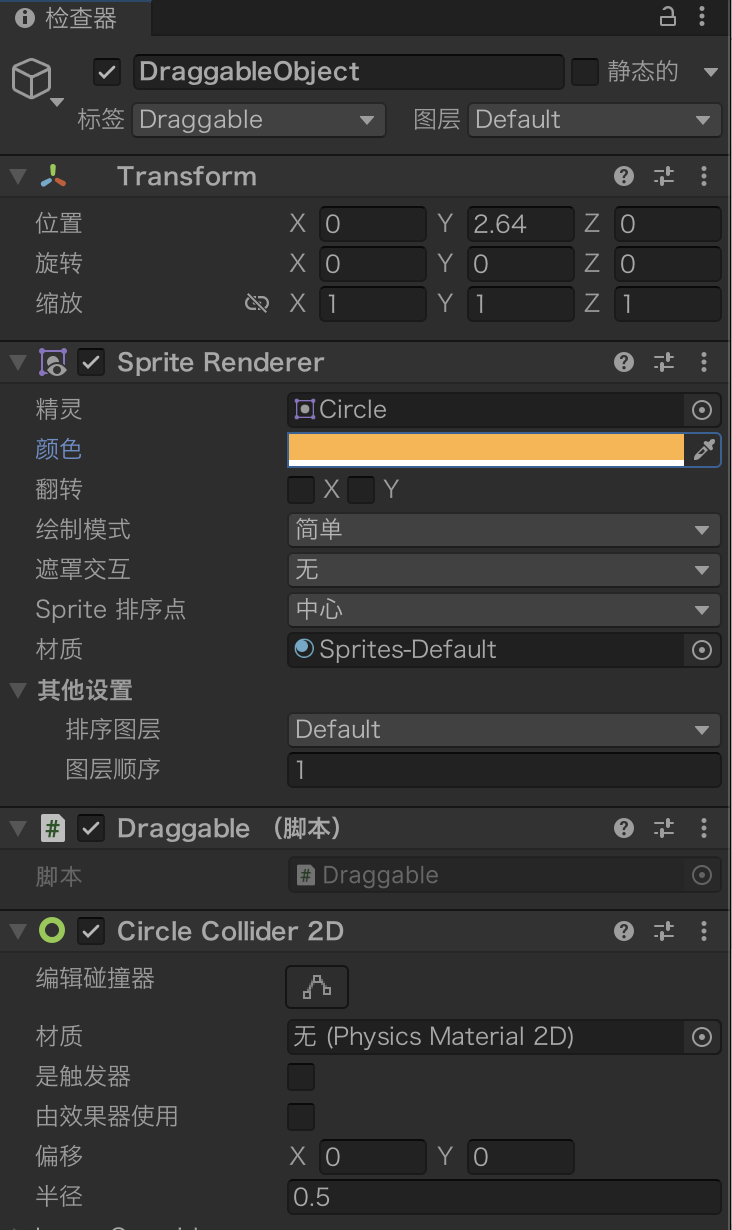This screenshot has width=732, height=1230.
Task: Open the Default layer (图层) dropdown
Action: coord(594,120)
